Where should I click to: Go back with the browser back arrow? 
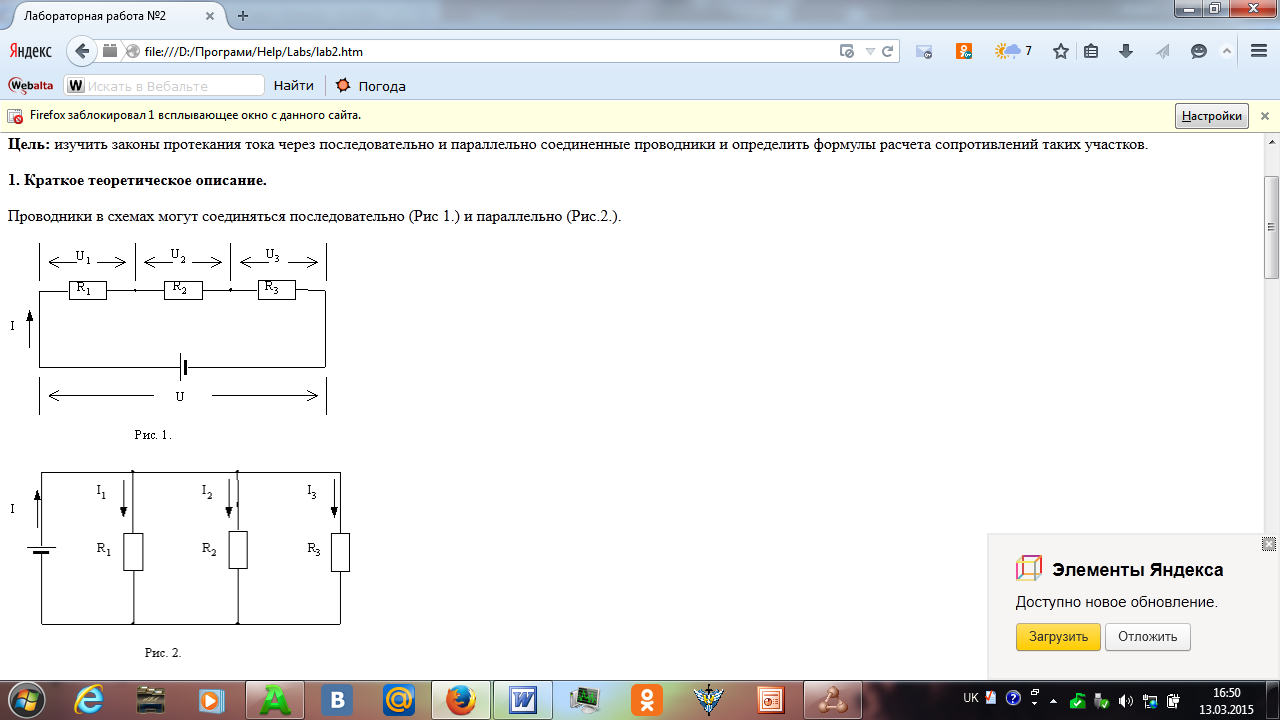pos(83,51)
